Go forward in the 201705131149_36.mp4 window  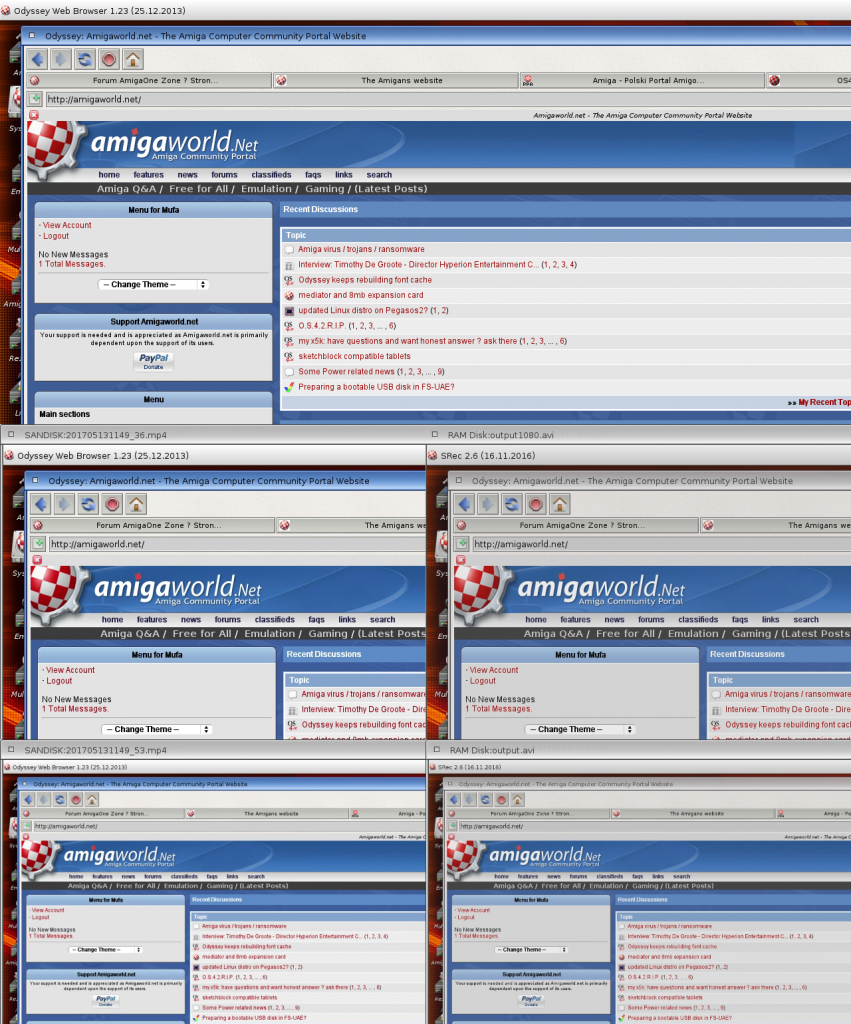tap(65, 504)
